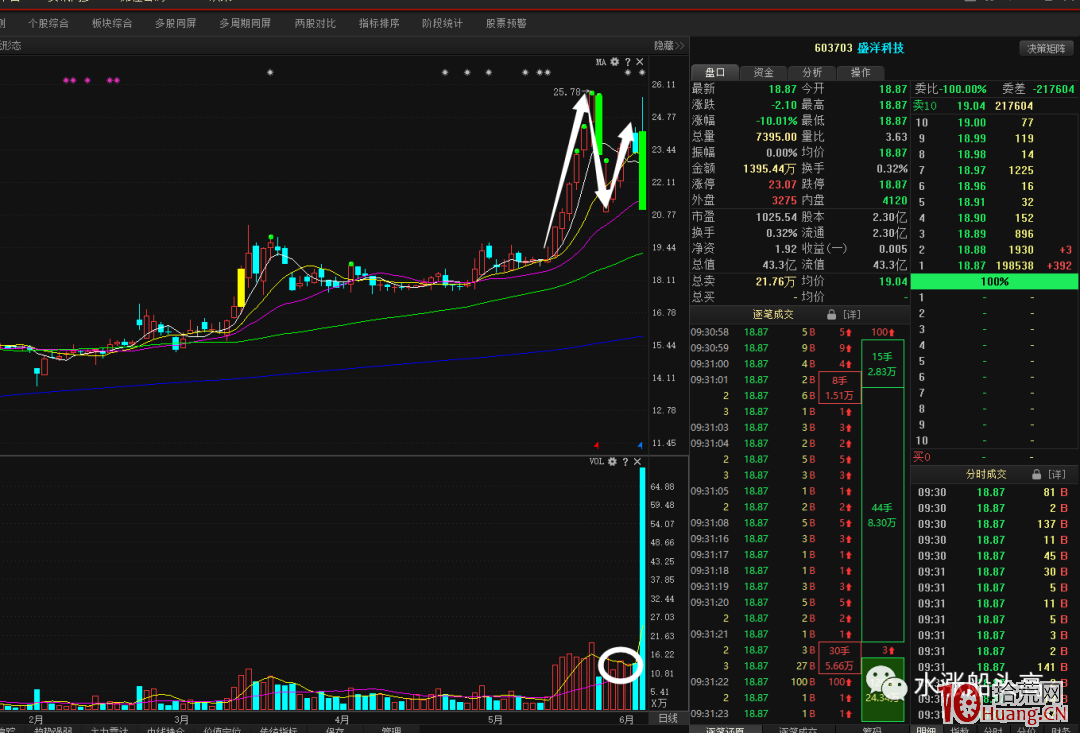Click 6月 label on time axis
Viewport: 1080px width, 733px height.
click(x=626, y=719)
